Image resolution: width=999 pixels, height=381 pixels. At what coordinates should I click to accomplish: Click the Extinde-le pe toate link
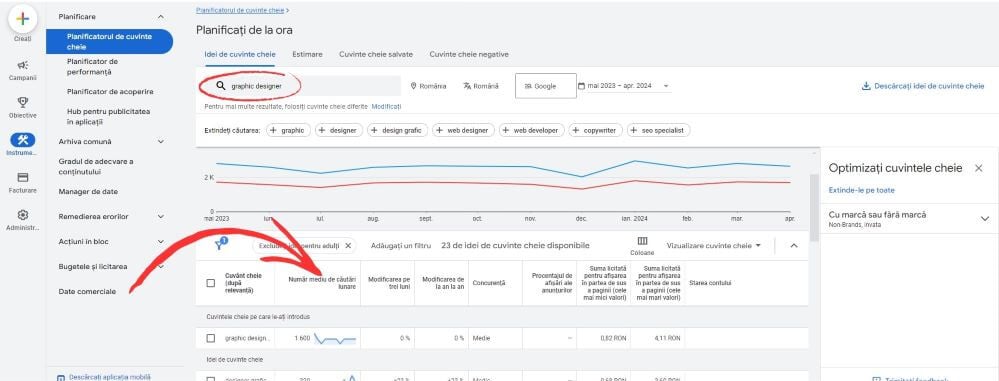pyautogui.click(x=861, y=190)
